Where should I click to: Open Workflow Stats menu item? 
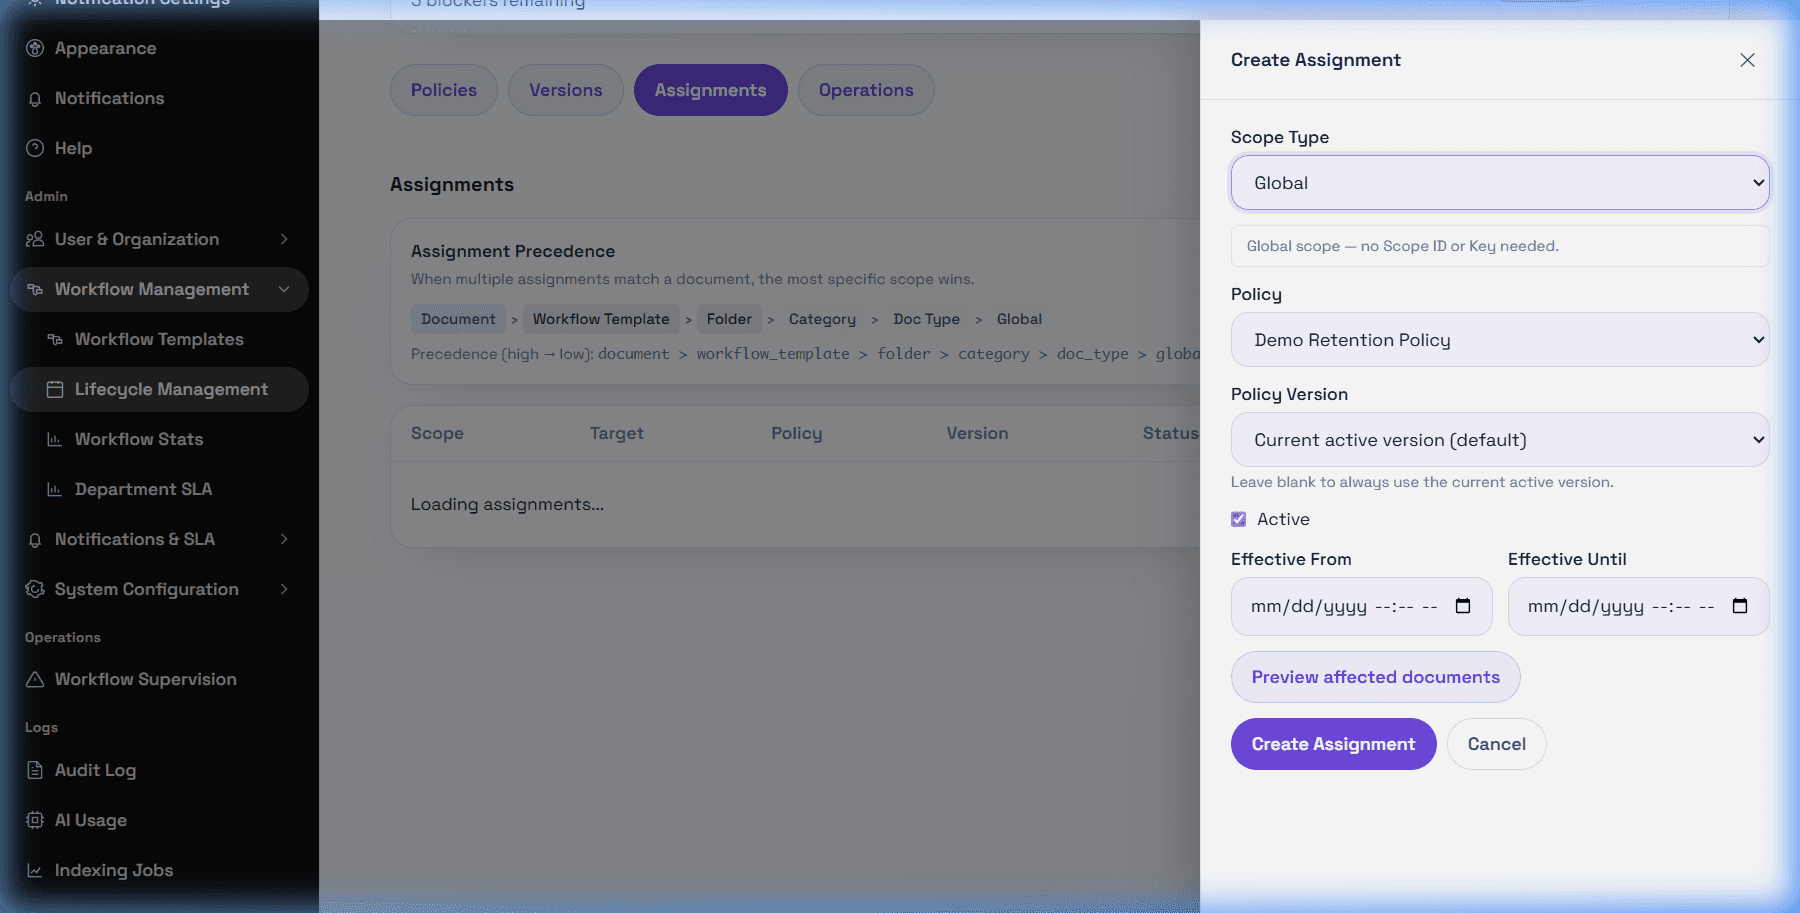click(x=159, y=439)
